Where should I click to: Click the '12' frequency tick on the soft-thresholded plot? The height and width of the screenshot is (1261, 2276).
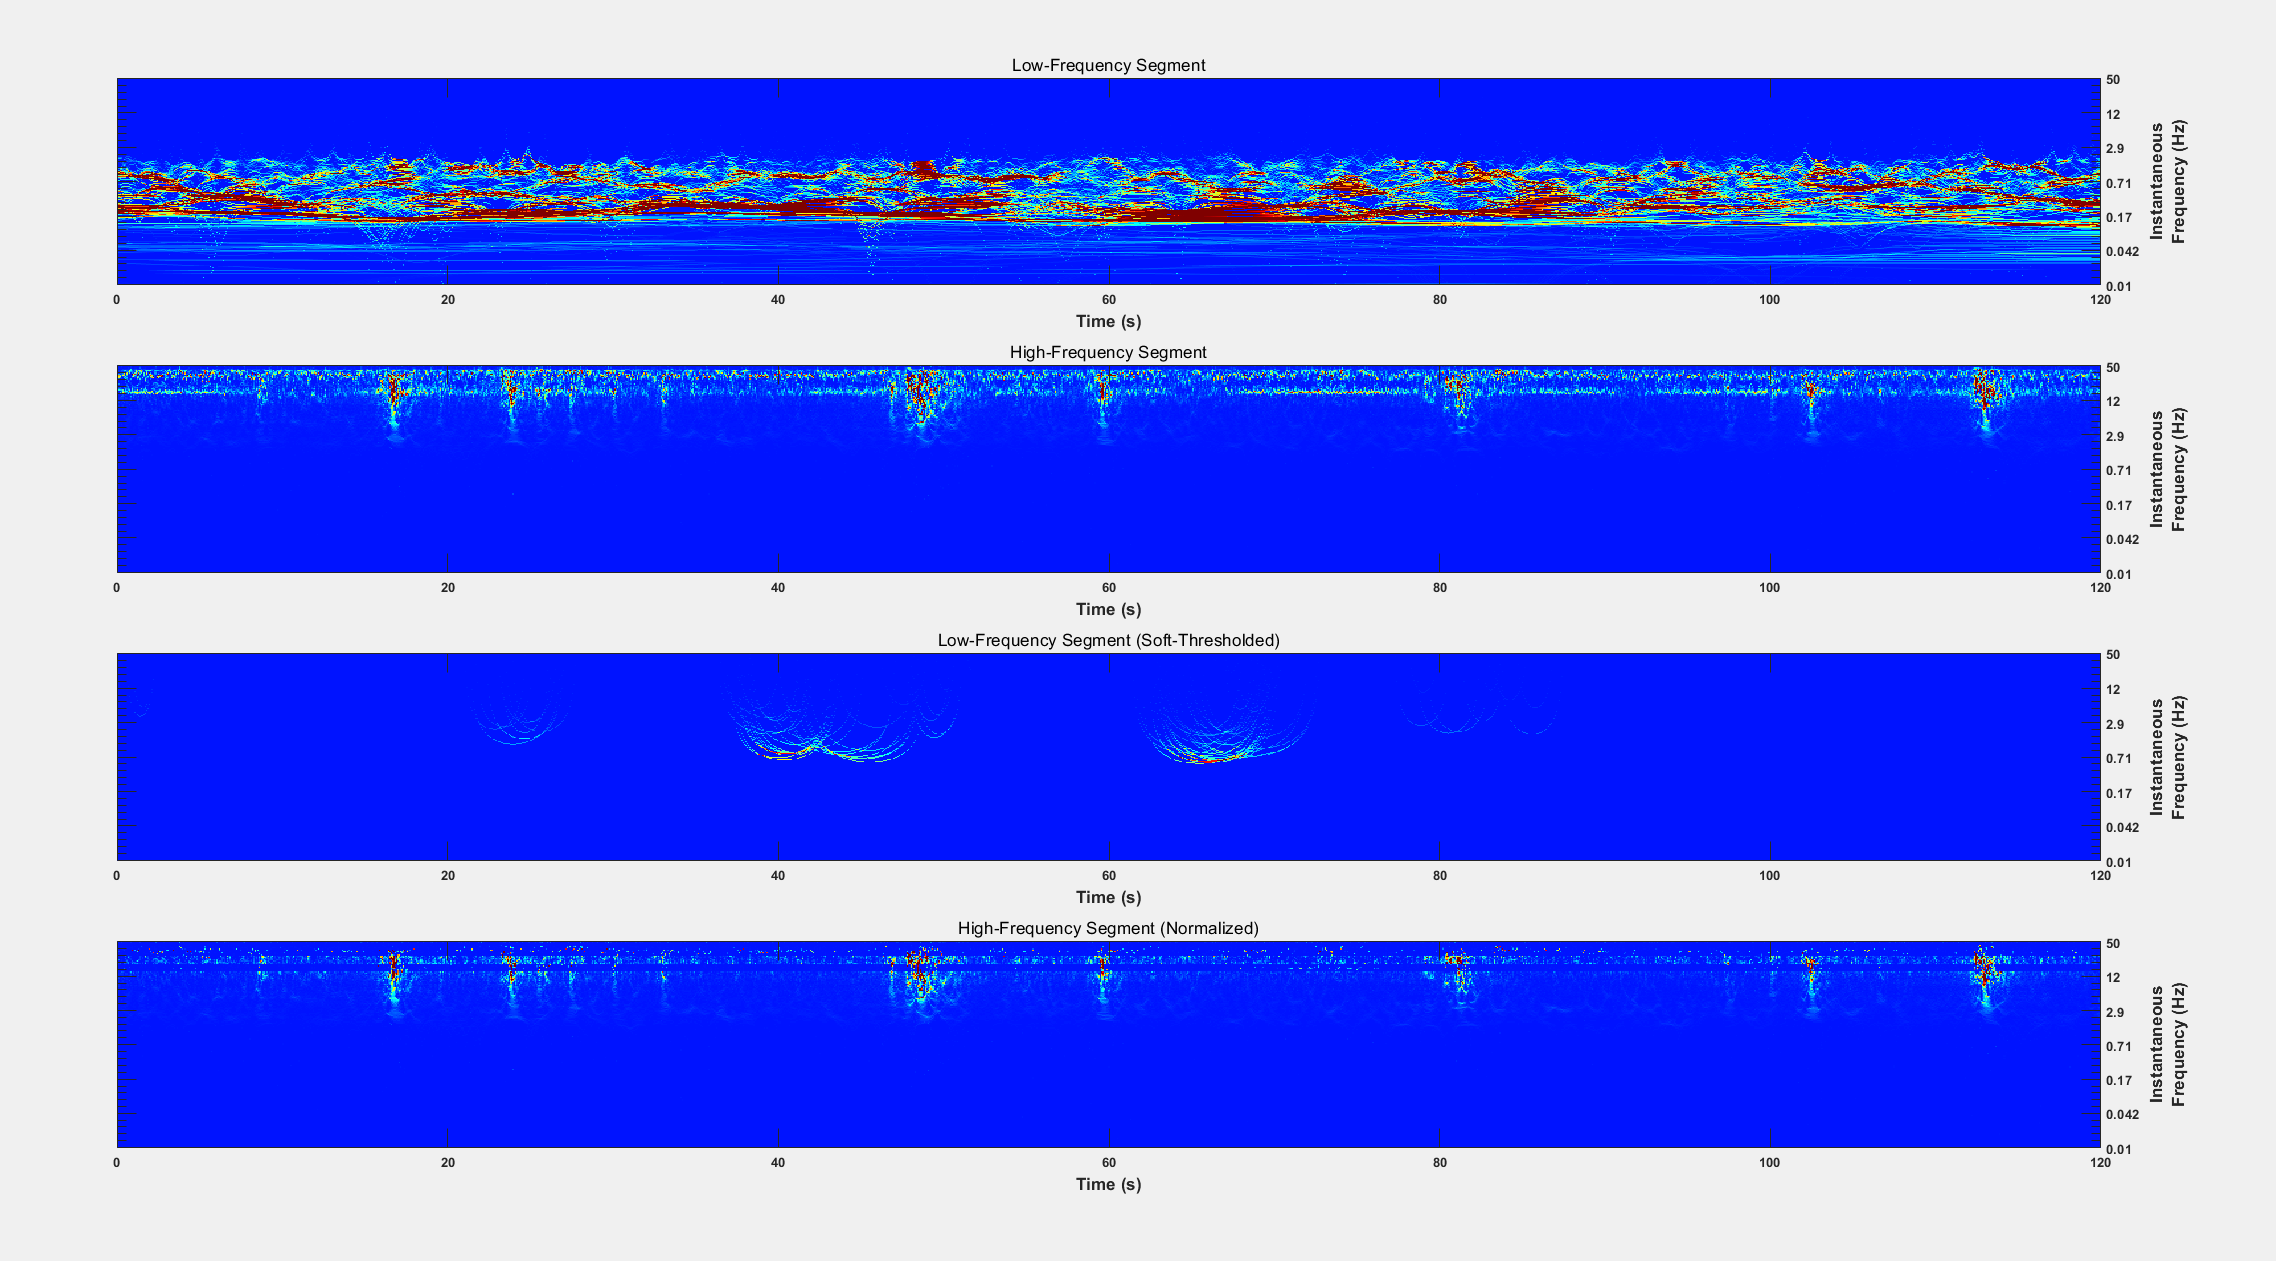[x=2113, y=690]
